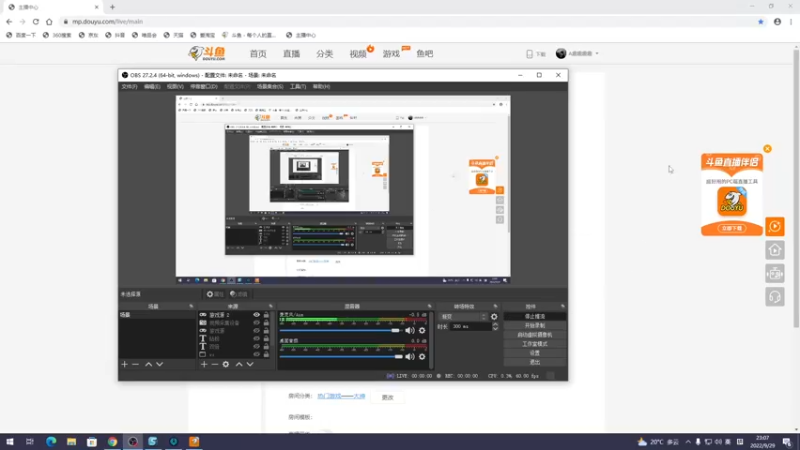The width and height of the screenshot is (800, 450).
Task: Increase transition duration with up arrow
Action: [495, 324]
